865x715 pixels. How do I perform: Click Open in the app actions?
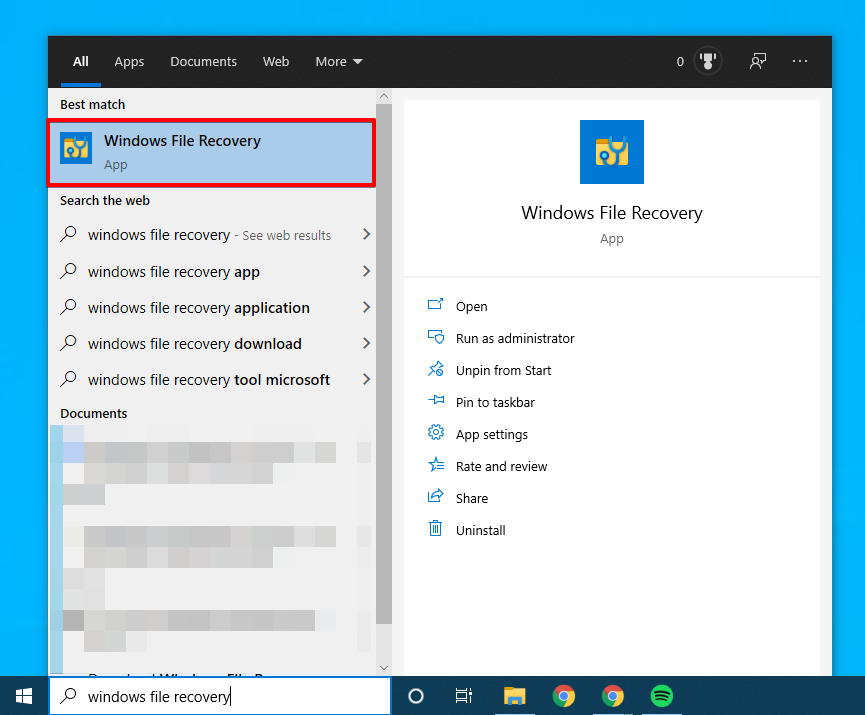[x=471, y=306]
